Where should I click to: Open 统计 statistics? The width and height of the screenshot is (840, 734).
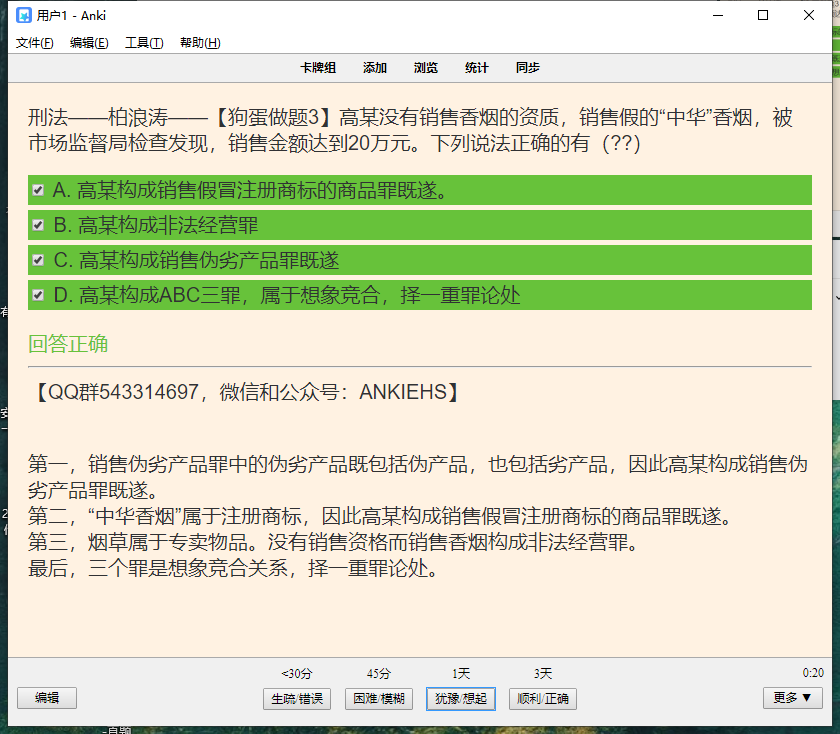coord(476,68)
